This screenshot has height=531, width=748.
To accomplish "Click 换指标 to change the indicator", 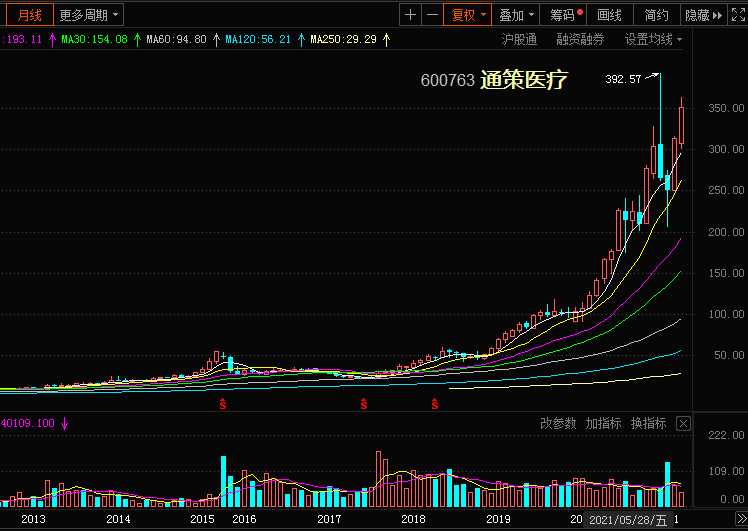I will tap(648, 423).
